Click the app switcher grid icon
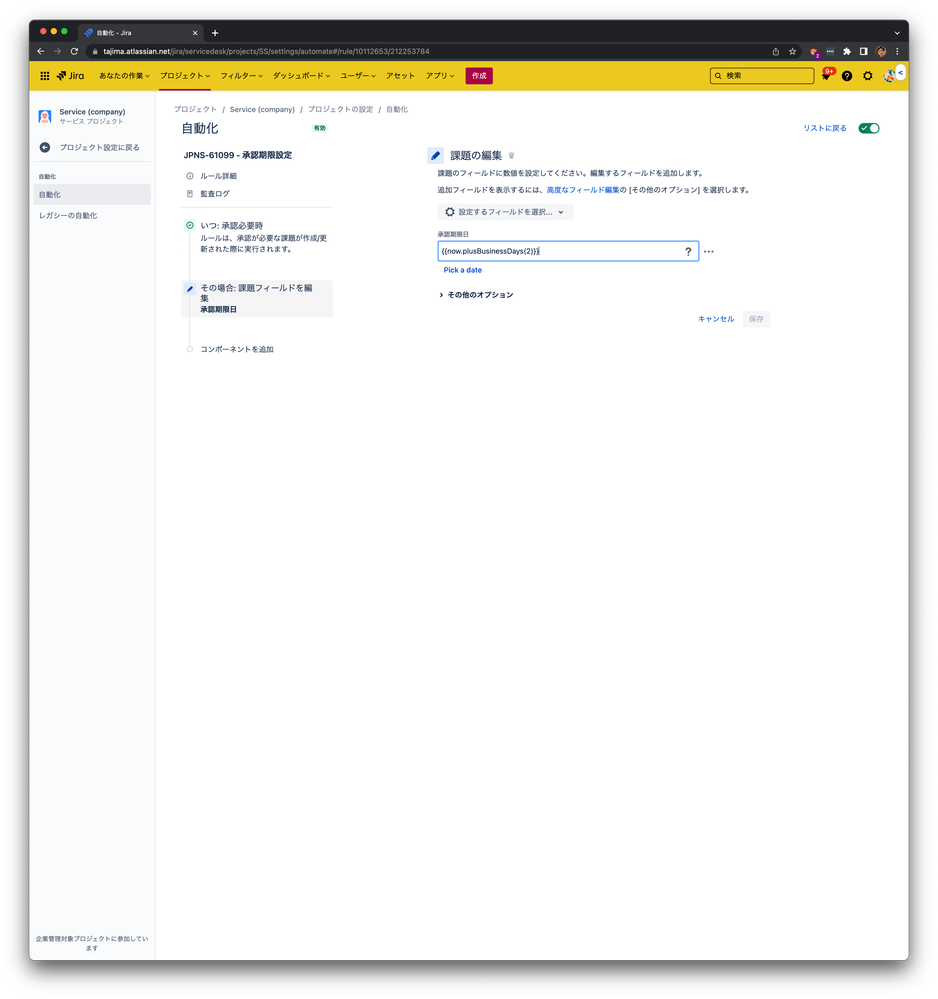 (44, 75)
